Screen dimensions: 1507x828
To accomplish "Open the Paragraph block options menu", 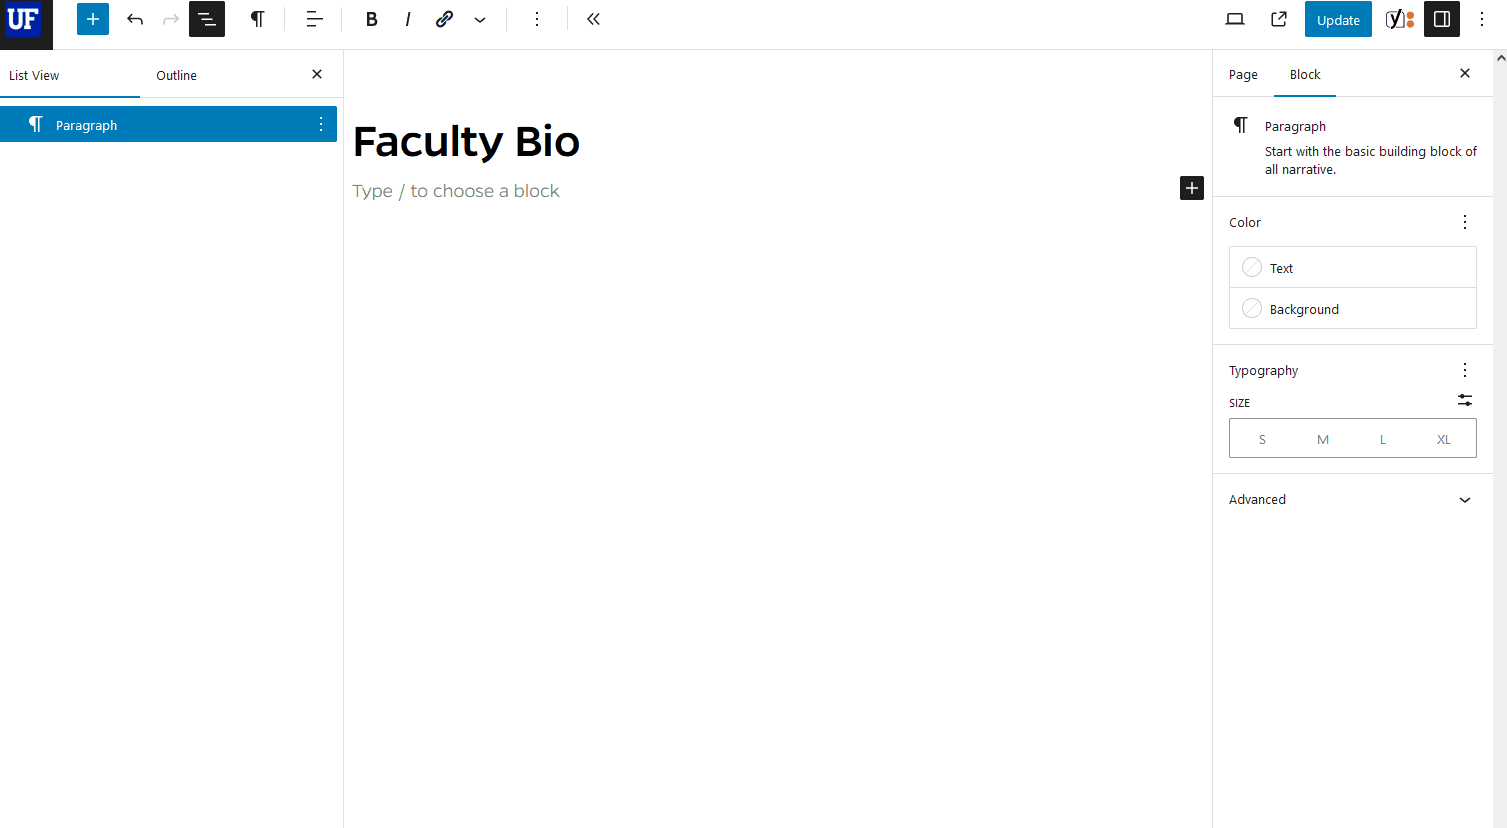I will (x=320, y=124).
